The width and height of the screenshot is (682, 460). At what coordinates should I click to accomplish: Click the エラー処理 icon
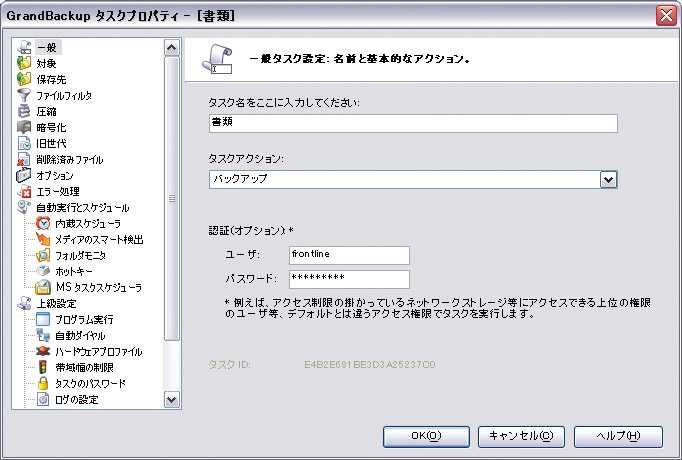[24, 191]
